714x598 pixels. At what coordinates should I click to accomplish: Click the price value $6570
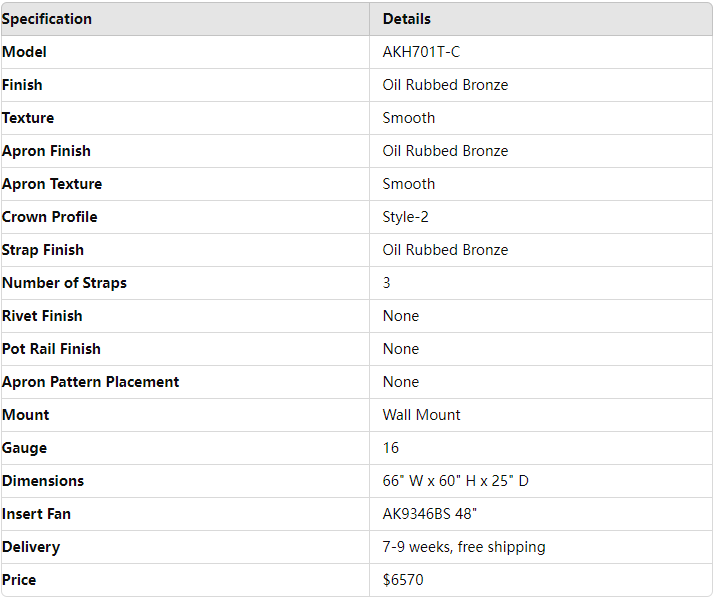tap(403, 580)
